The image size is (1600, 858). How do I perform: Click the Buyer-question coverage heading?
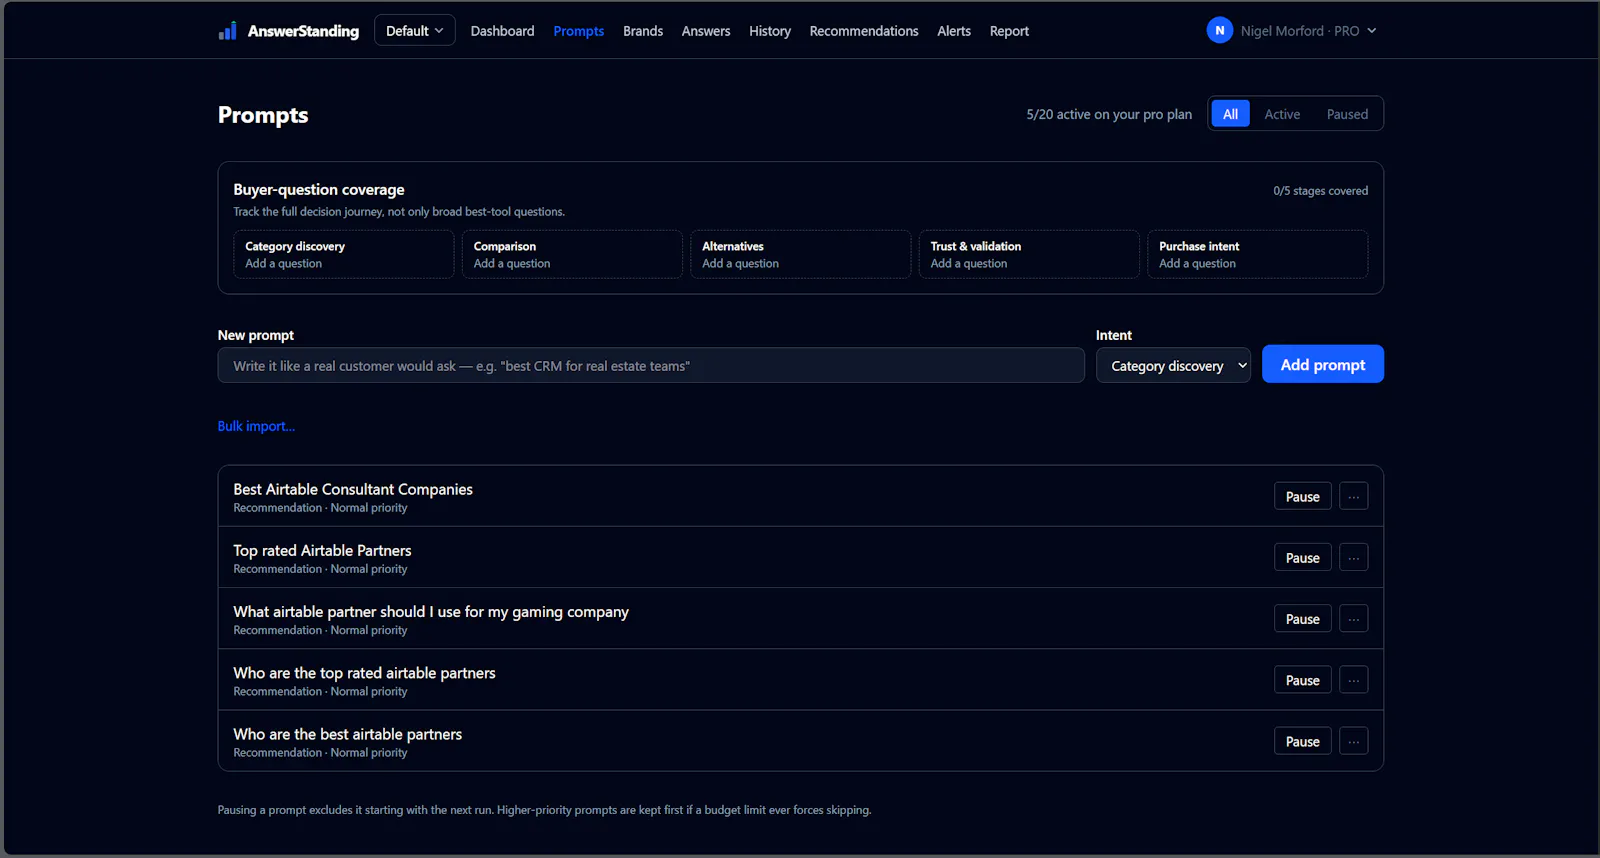point(319,190)
